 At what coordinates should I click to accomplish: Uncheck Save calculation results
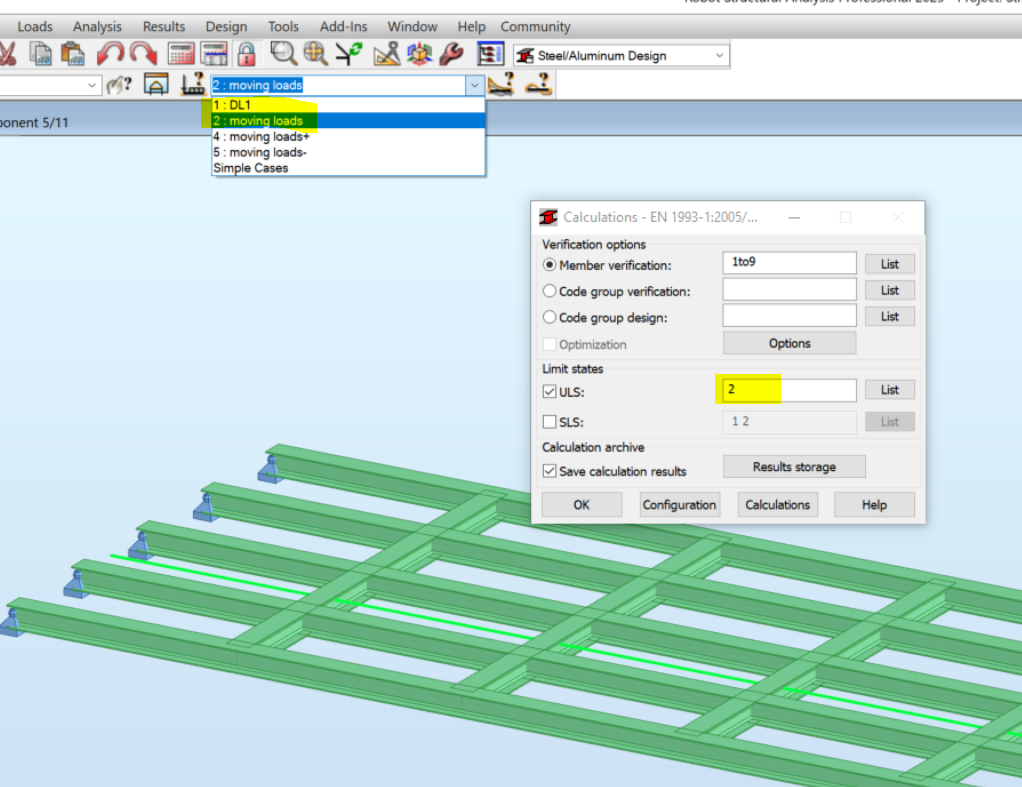point(550,471)
